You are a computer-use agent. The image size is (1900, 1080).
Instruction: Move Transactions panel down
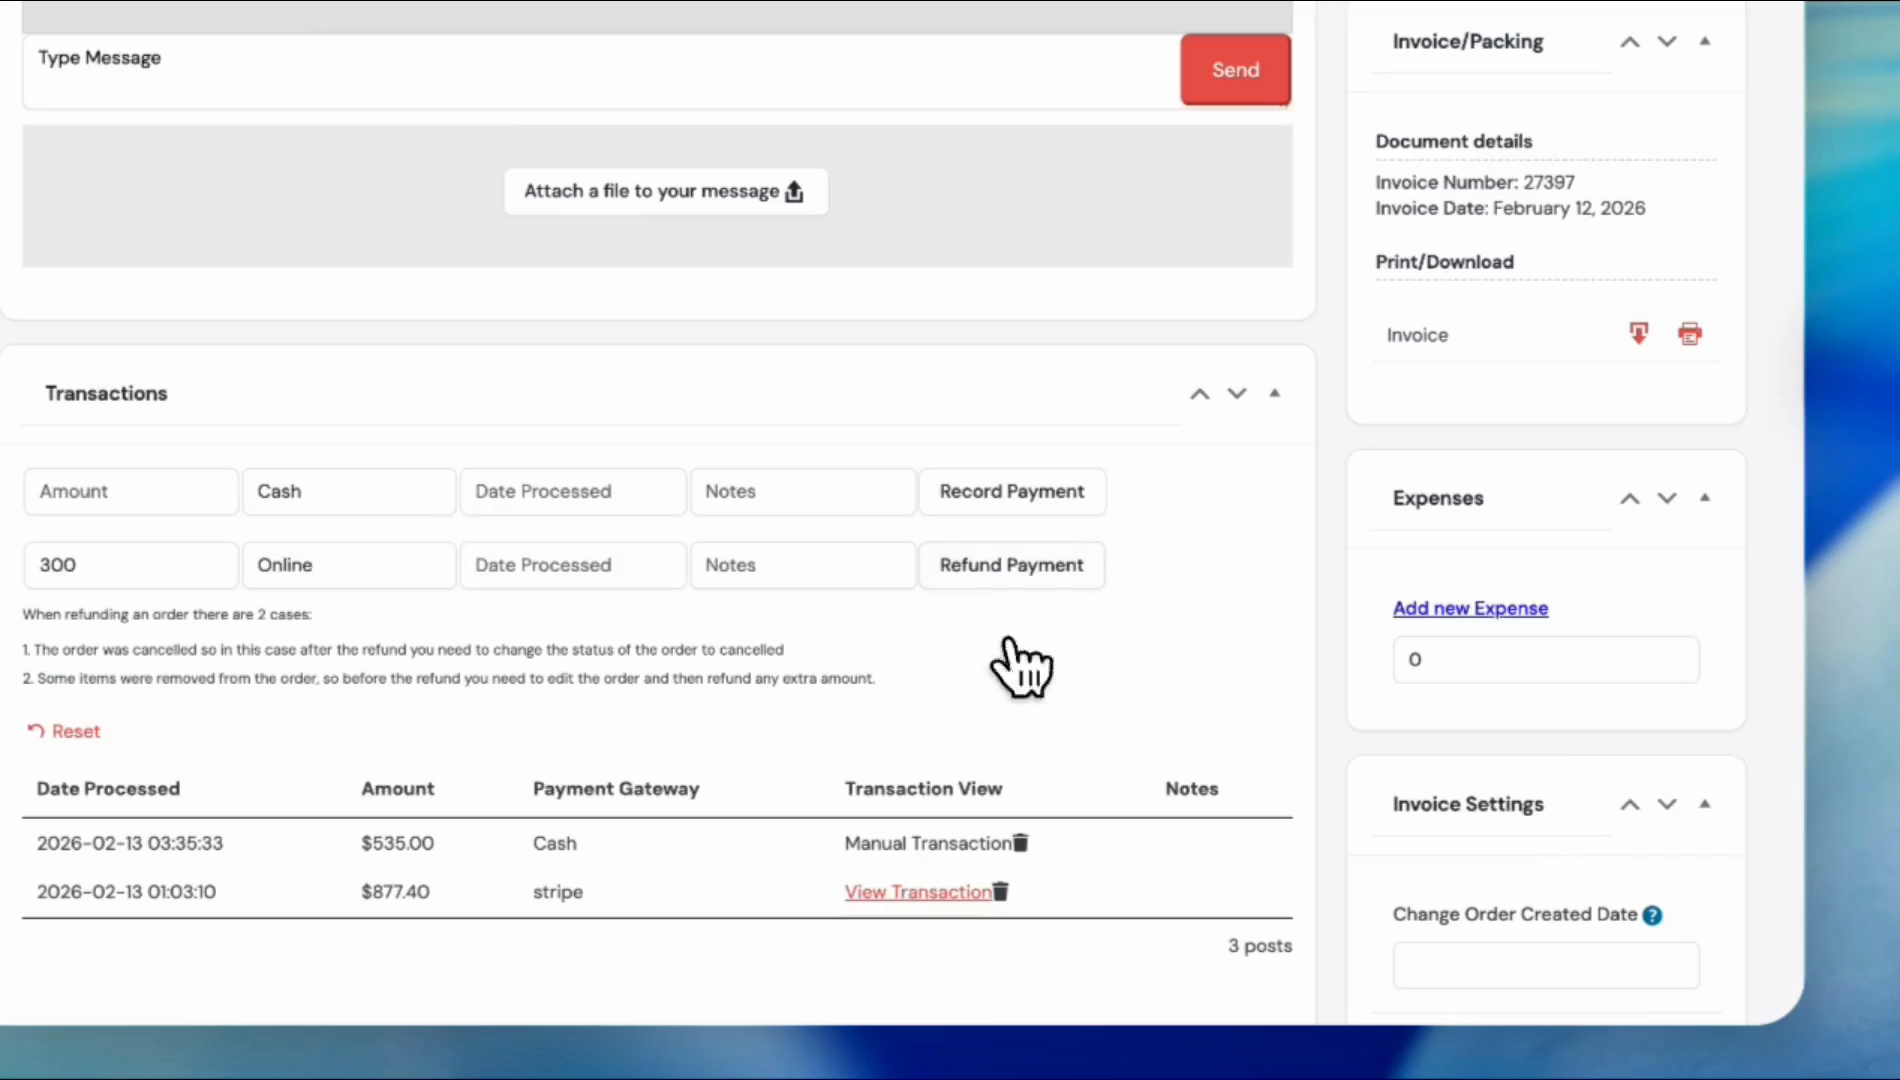(1237, 394)
